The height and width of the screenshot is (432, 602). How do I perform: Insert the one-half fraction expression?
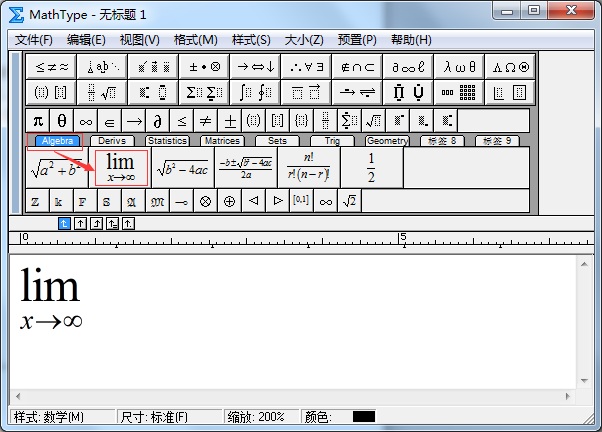click(x=371, y=168)
